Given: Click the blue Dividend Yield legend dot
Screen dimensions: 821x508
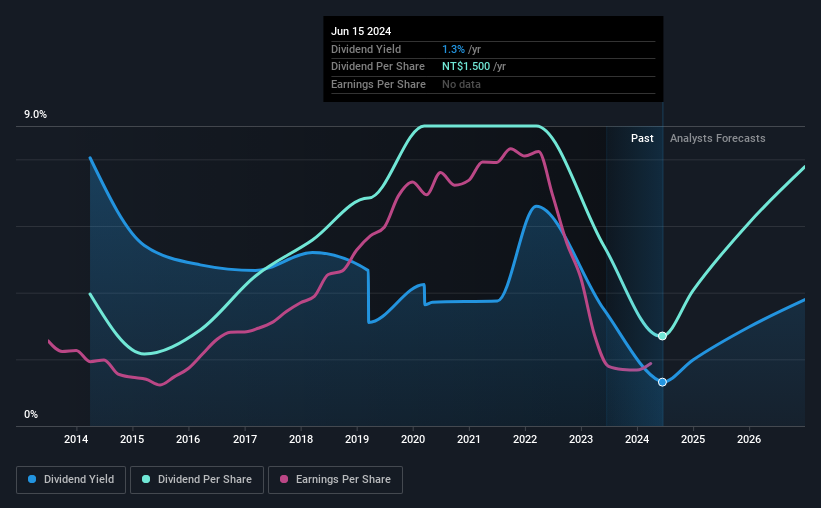Looking at the screenshot, I should [x=32, y=479].
